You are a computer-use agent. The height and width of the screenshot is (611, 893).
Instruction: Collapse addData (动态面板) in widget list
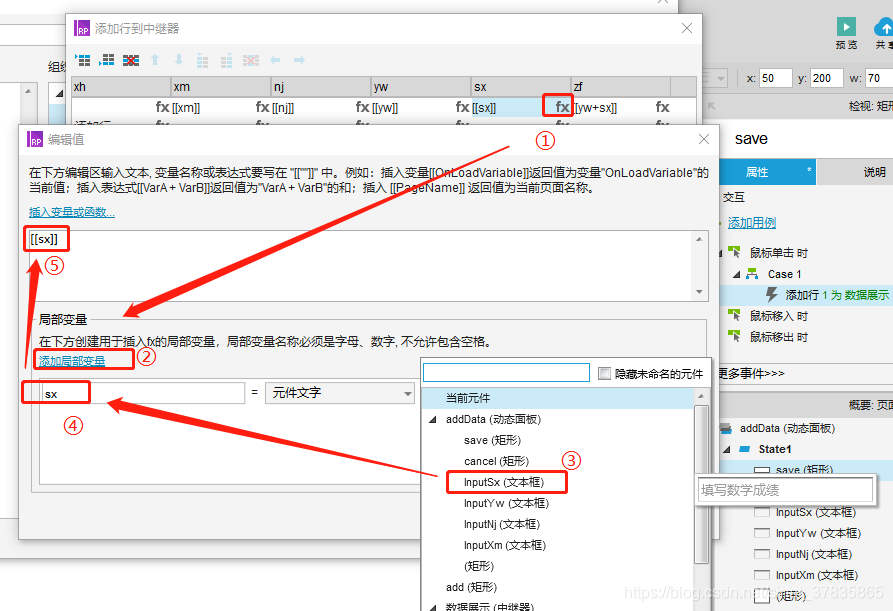tap(432, 420)
